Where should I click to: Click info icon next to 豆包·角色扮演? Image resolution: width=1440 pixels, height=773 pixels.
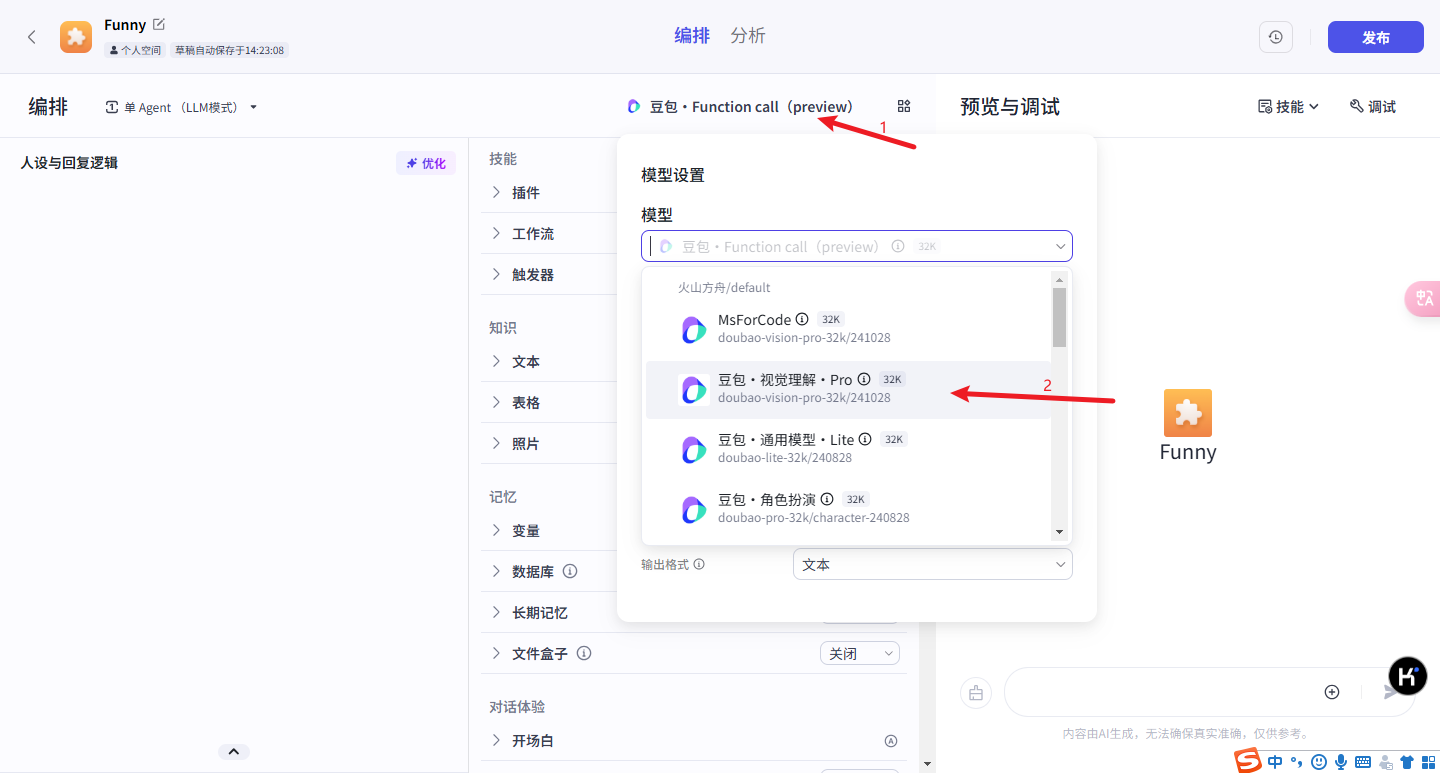(x=827, y=499)
